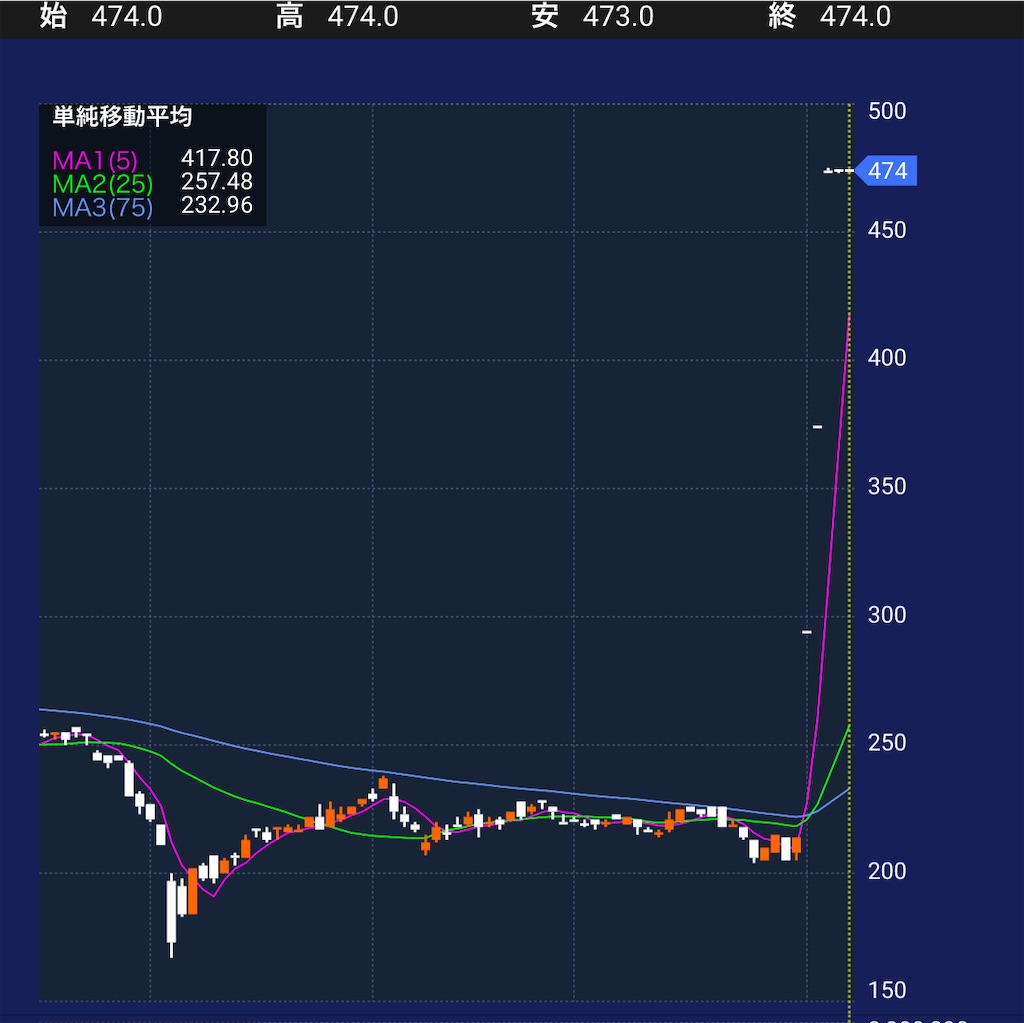Click the 350 price axis label
The image size is (1024, 1023).
[887, 487]
